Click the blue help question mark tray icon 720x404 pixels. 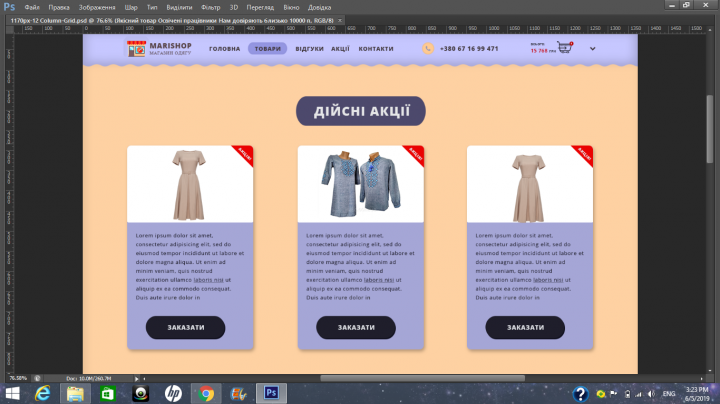tap(580, 394)
